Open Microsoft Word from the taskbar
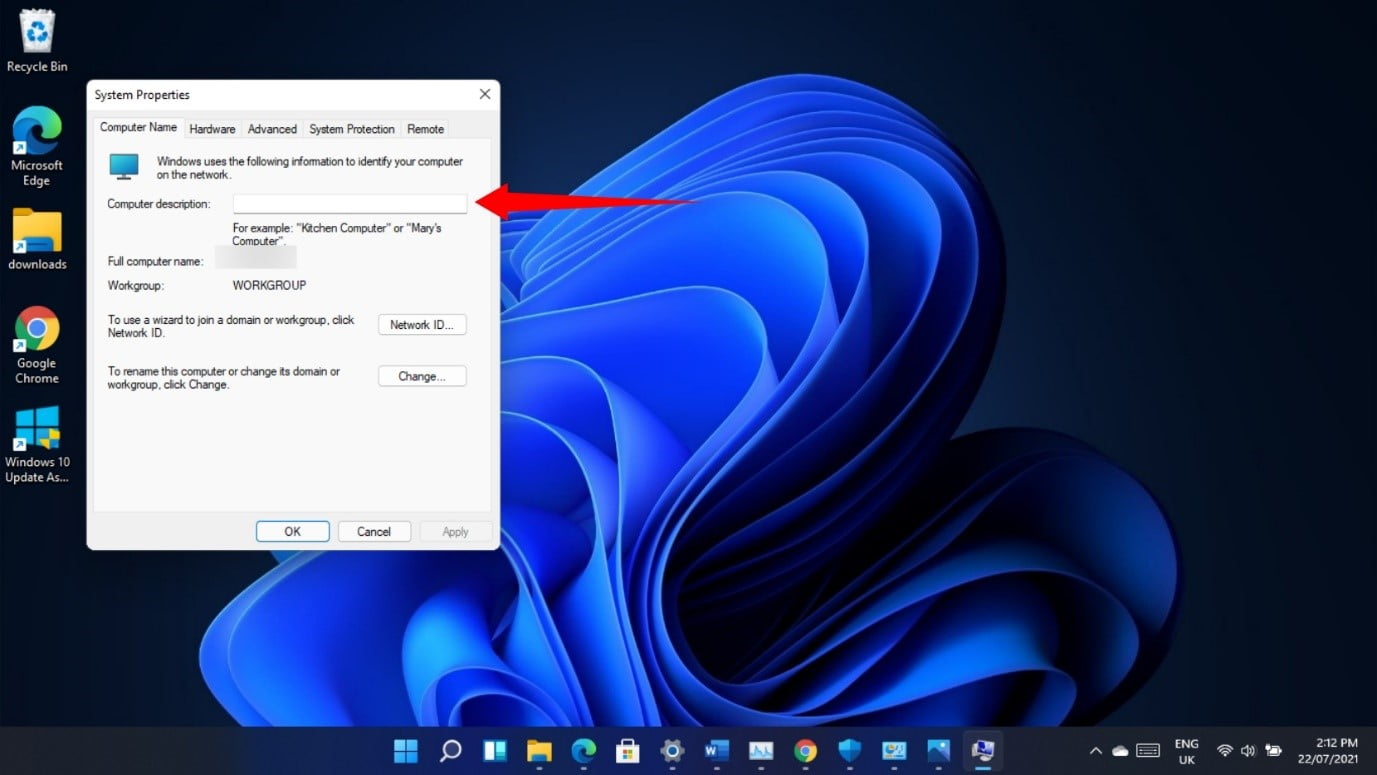This screenshot has height=775, width=1377. [716, 751]
